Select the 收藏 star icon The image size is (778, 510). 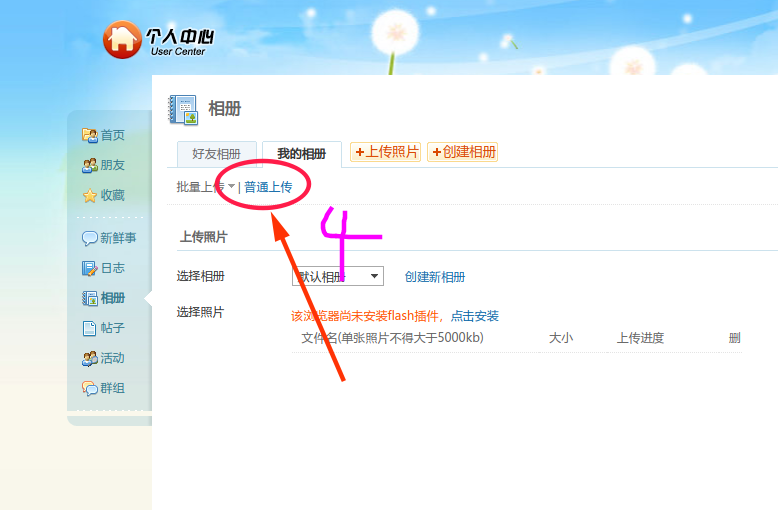click(x=90, y=195)
